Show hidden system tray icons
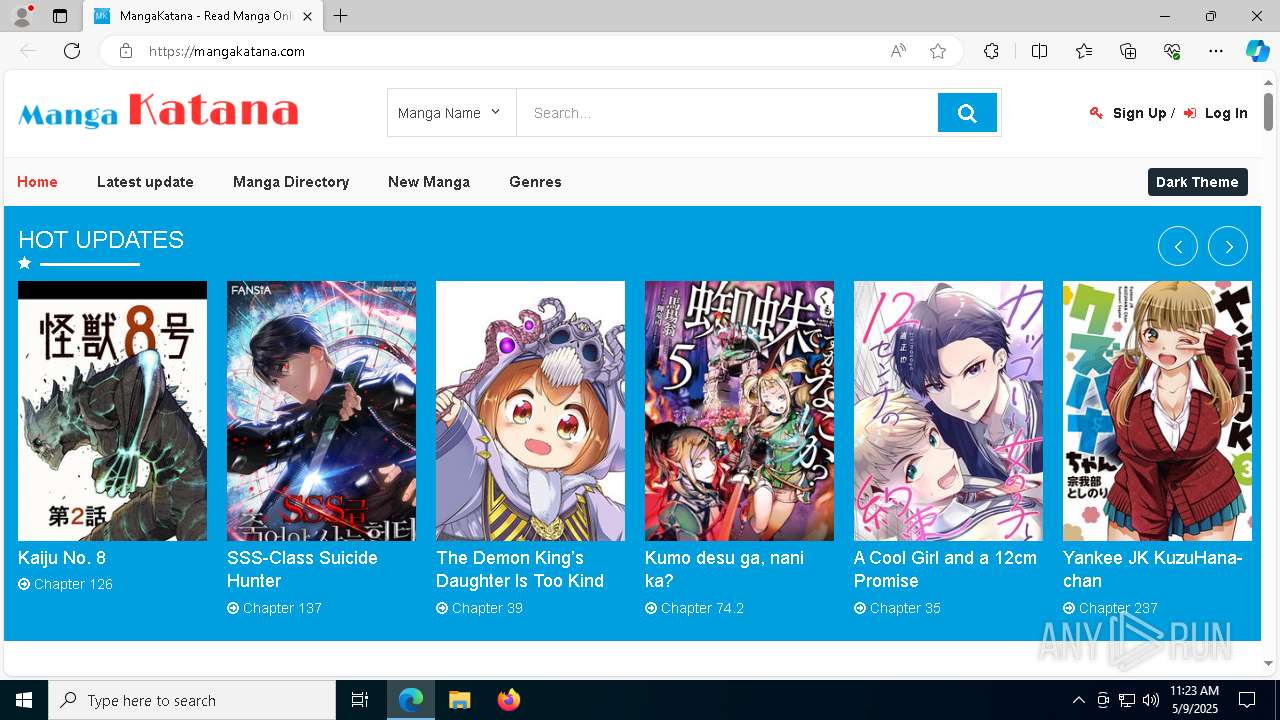Viewport: 1280px width, 720px height. click(x=1078, y=700)
